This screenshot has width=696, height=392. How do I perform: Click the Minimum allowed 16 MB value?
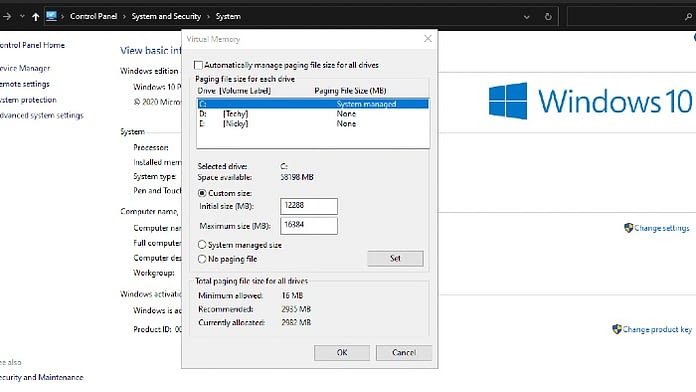[x=292, y=295]
